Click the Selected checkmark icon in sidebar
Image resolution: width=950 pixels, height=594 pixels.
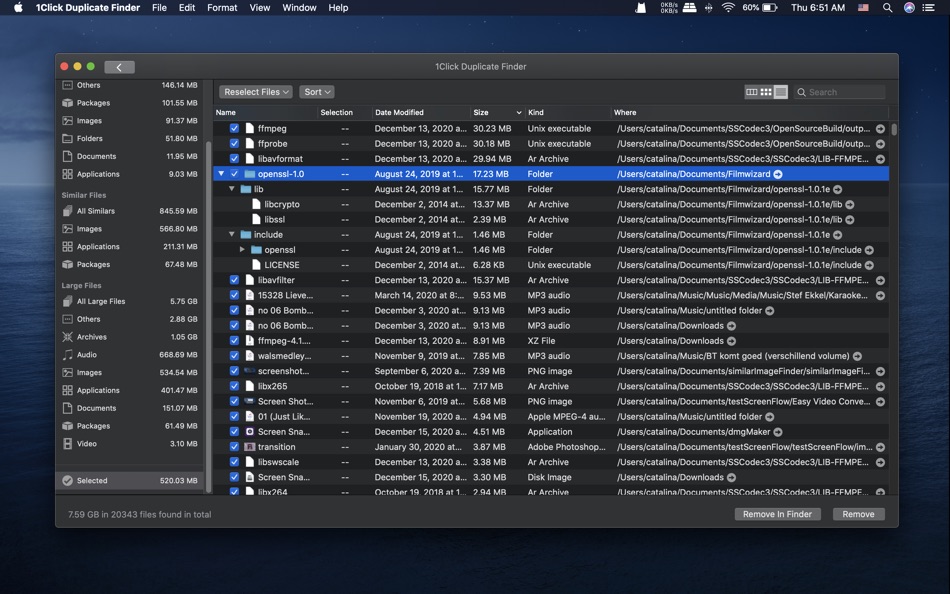67,481
